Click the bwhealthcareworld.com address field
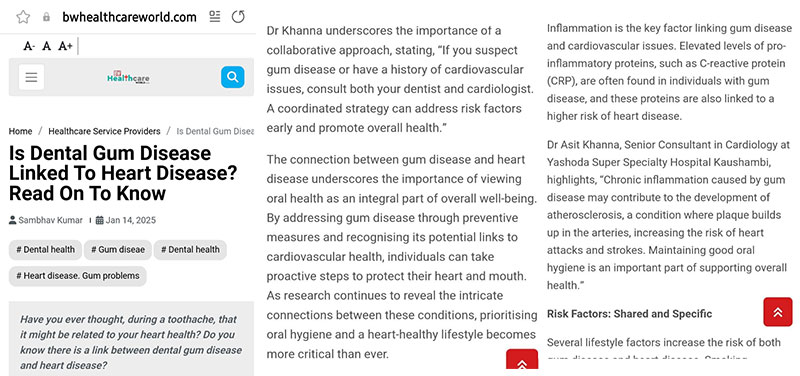The height and width of the screenshot is (376, 800). pyautogui.click(x=130, y=17)
